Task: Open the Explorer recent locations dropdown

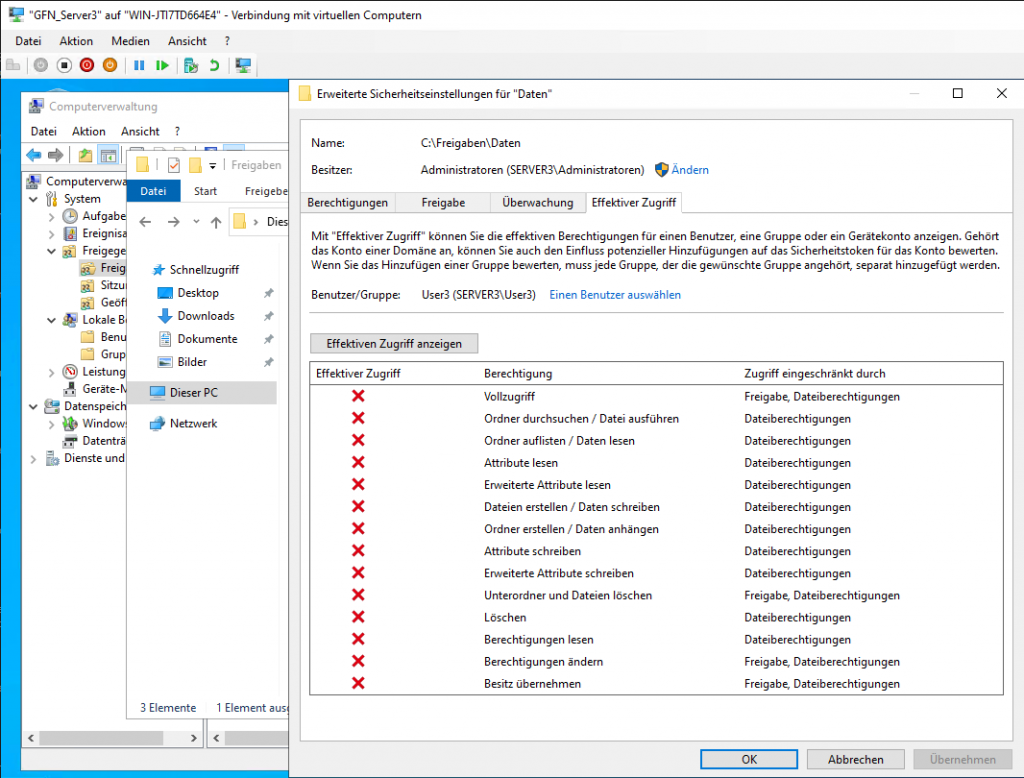Action: [196, 221]
